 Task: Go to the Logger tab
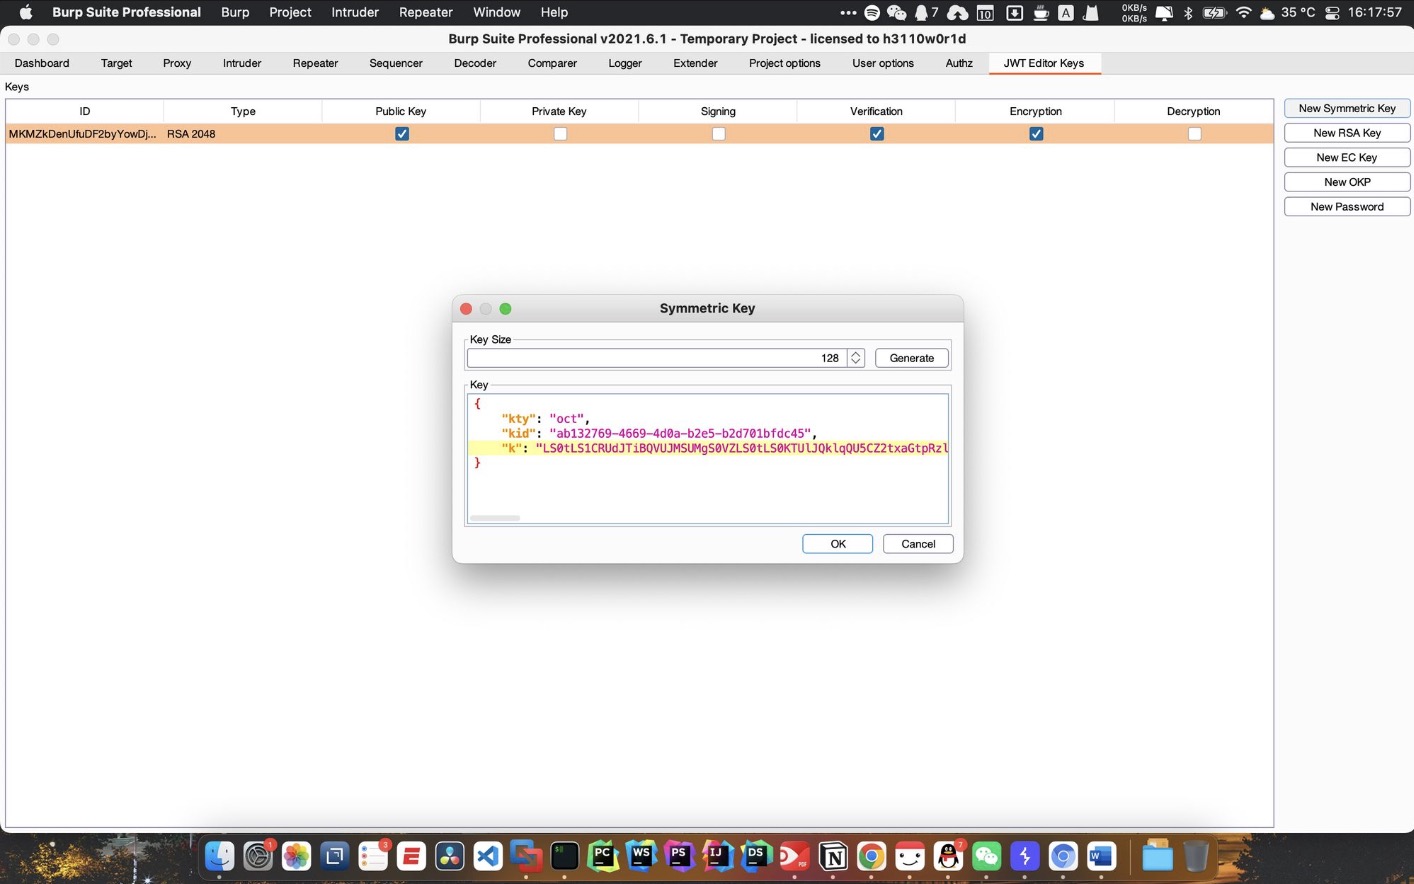625,63
